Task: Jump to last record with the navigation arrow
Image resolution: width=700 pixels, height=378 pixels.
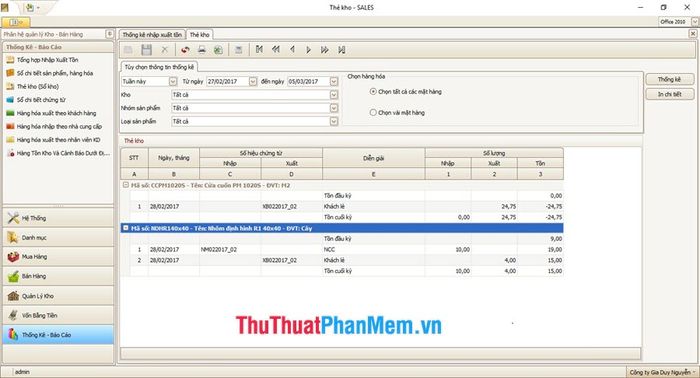Action: [342, 50]
